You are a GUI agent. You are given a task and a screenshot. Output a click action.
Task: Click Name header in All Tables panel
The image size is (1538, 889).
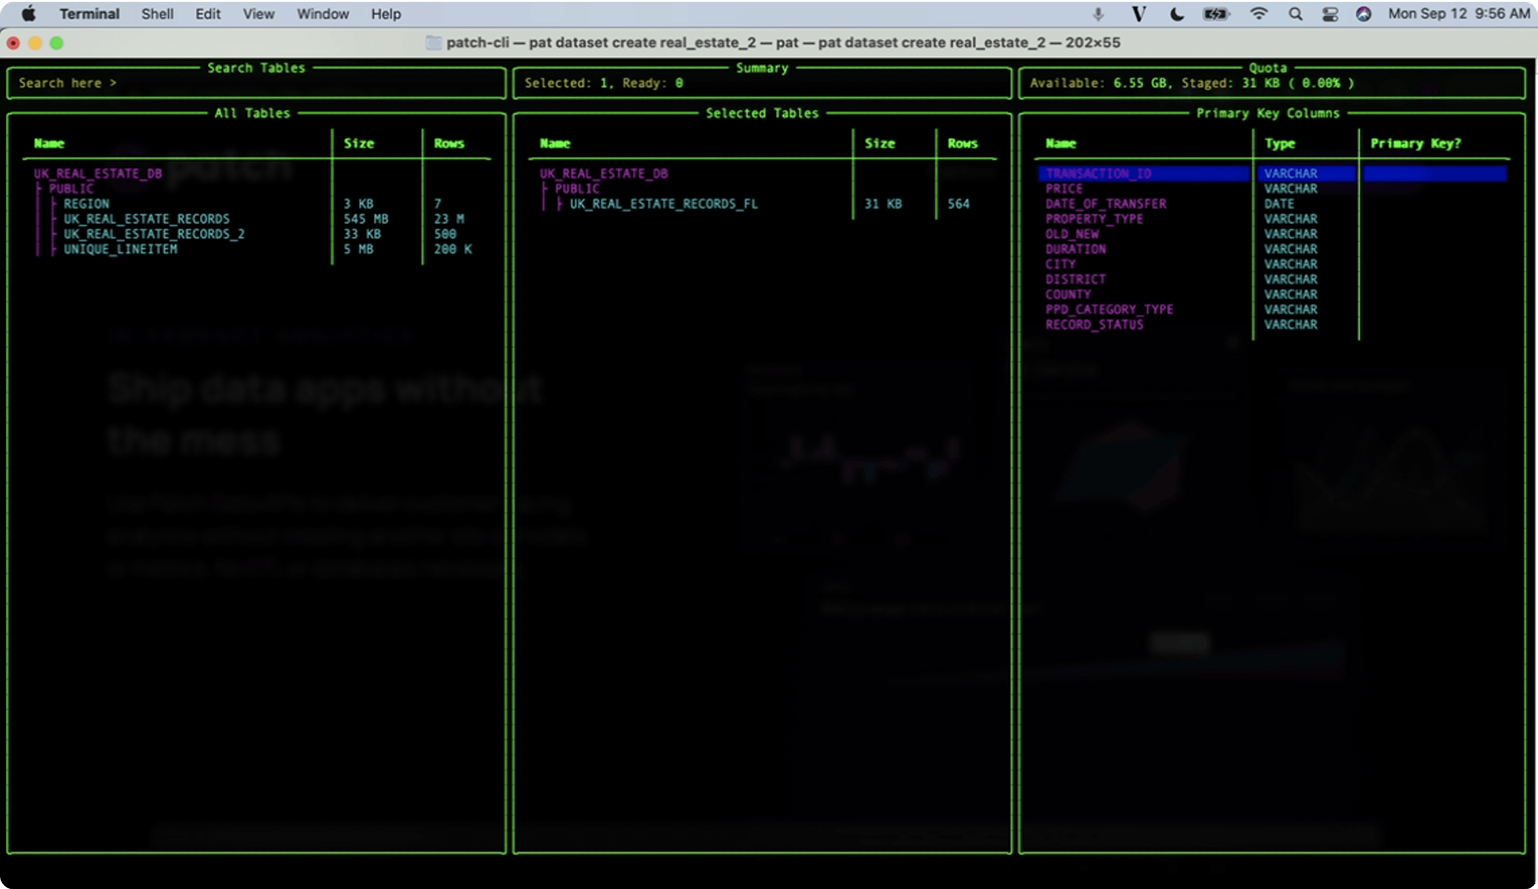(49, 143)
